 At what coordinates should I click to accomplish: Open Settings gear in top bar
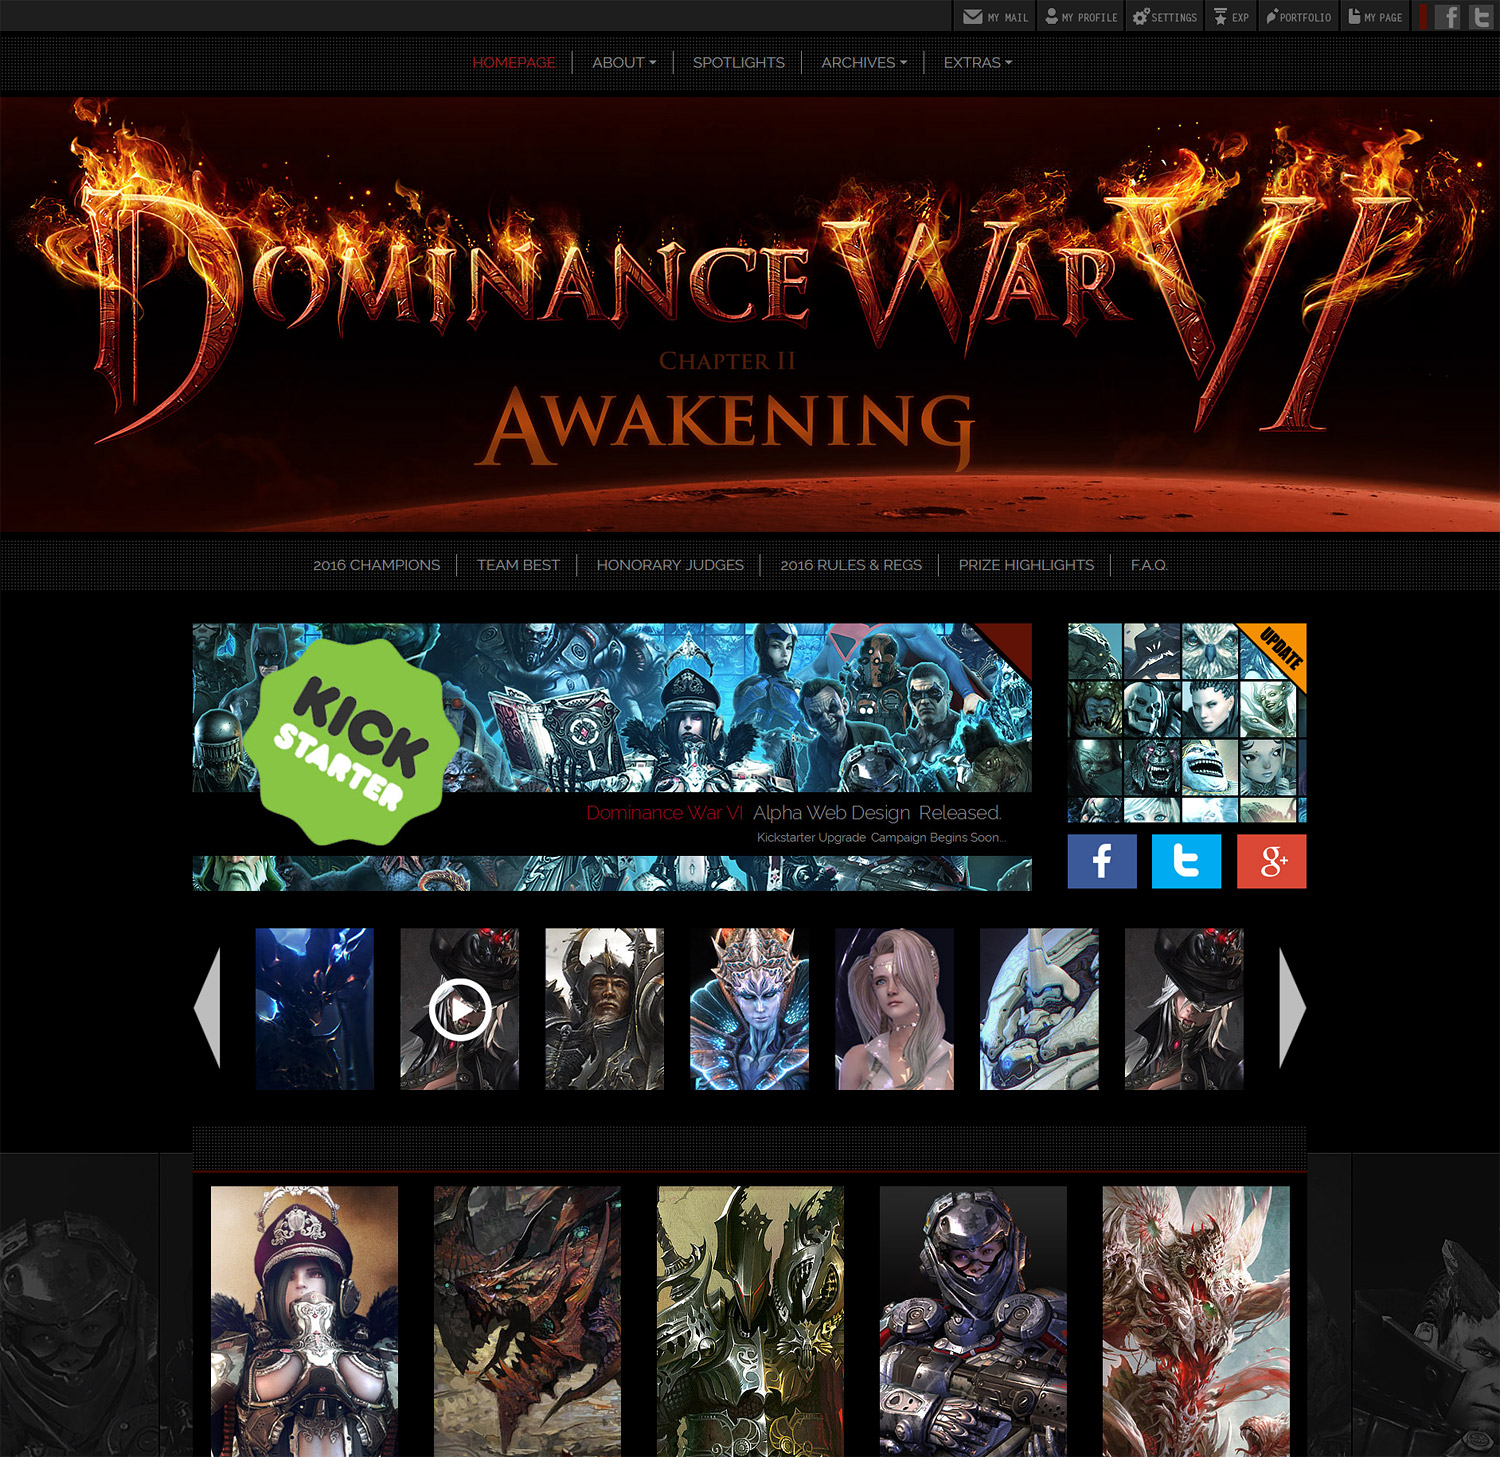click(x=1165, y=17)
